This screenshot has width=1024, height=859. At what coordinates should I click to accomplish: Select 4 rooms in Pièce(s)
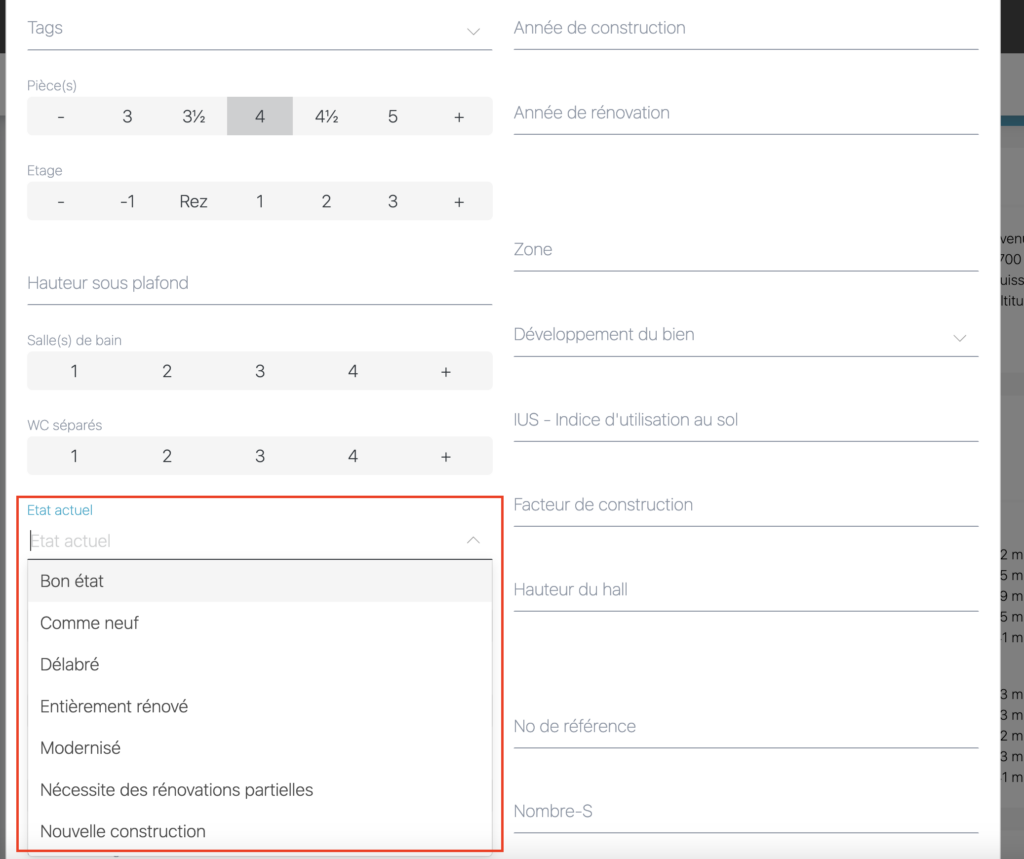(260, 116)
